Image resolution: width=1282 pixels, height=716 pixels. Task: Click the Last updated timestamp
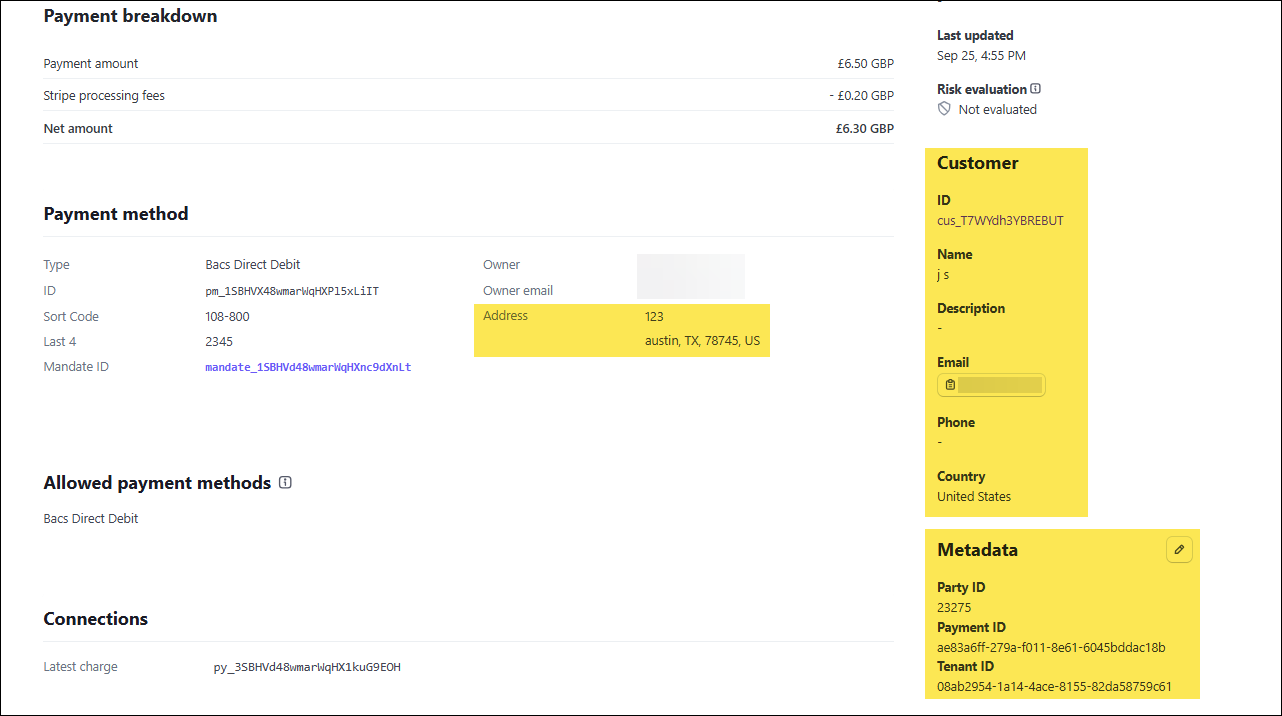pyautogui.click(x=981, y=56)
